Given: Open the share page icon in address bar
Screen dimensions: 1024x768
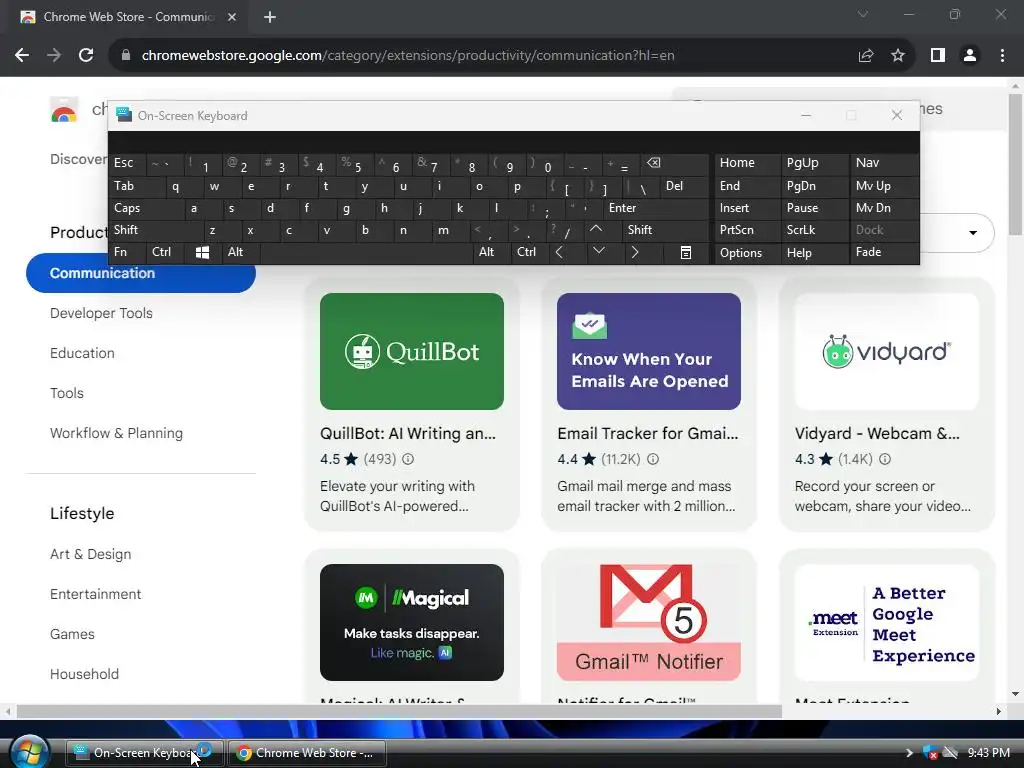Looking at the screenshot, I should click(x=866, y=56).
